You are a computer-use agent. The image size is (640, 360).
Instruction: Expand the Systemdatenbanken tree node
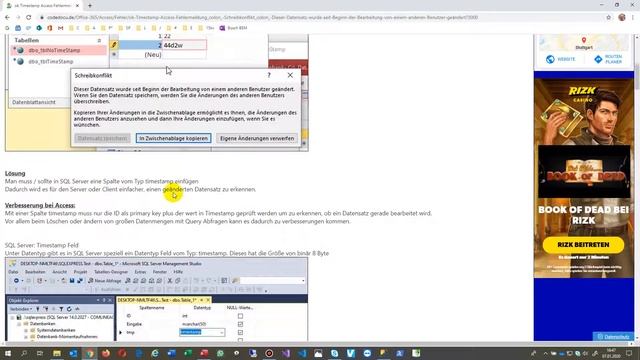click(x=26, y=330)
